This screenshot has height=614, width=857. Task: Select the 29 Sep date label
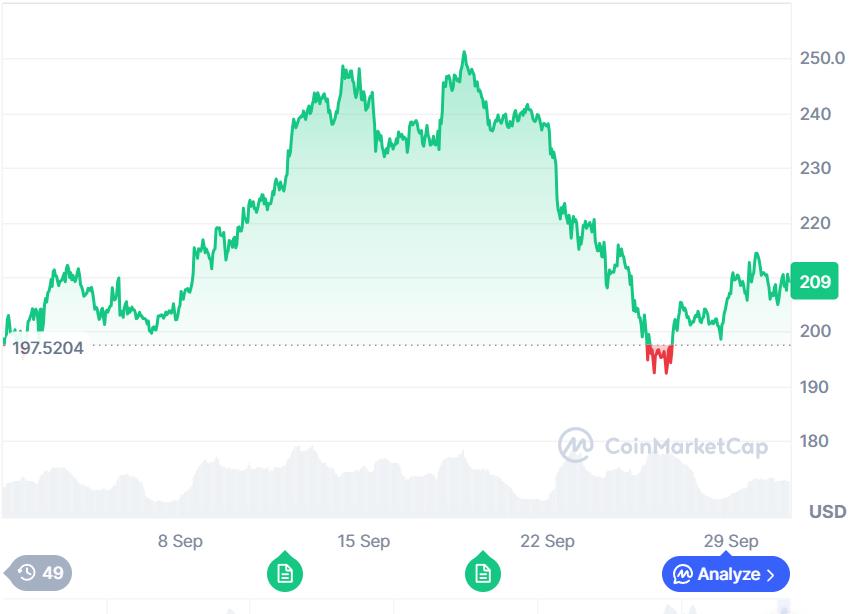(x=730, y=541)
